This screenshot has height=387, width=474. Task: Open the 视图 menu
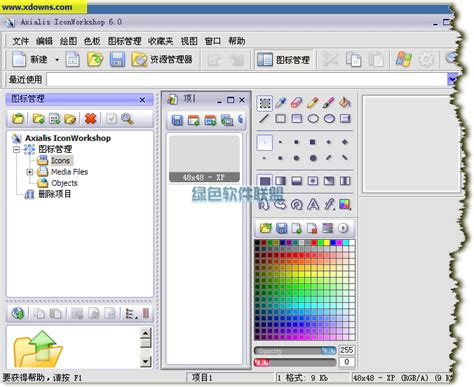pos(189,41)
